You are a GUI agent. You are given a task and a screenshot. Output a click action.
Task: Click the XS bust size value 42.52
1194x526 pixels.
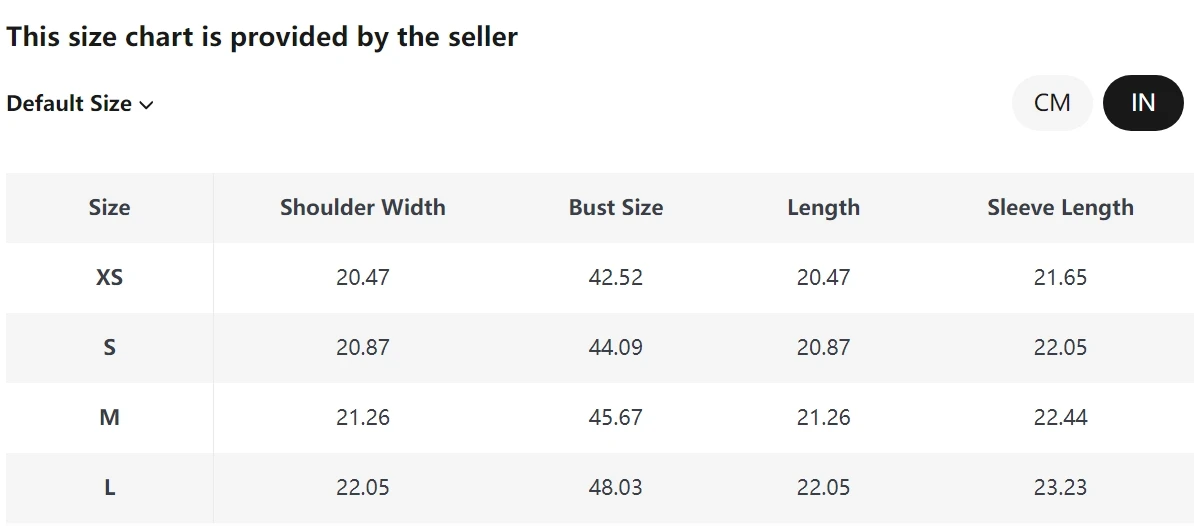pos(616,278)
